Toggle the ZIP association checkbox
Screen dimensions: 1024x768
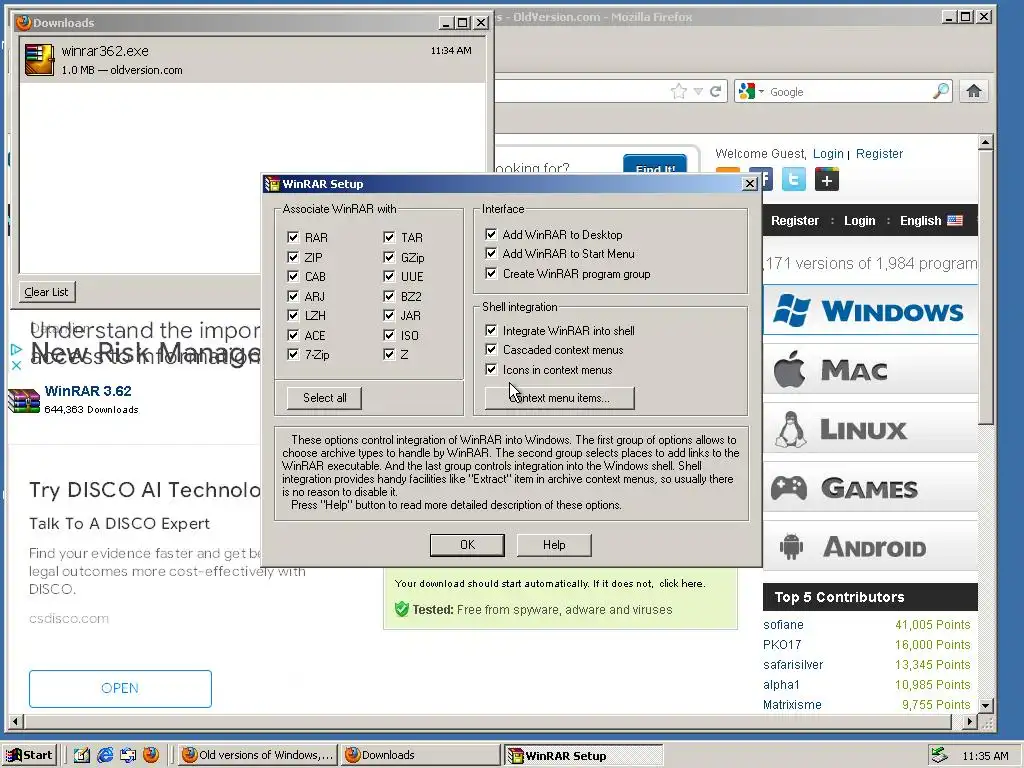coord(293,257)
